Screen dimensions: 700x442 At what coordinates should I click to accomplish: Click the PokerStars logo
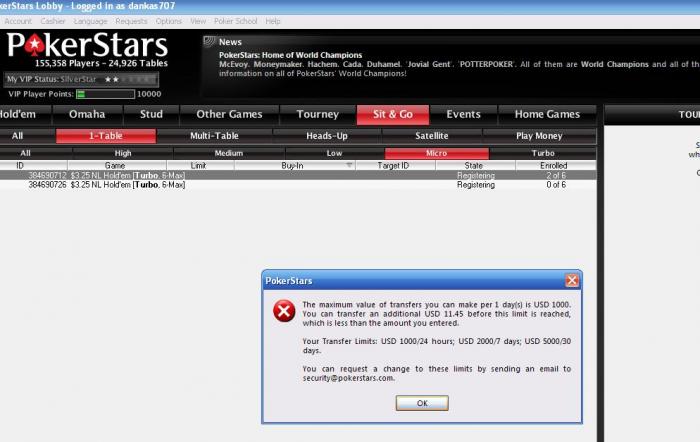coord(87,45)
